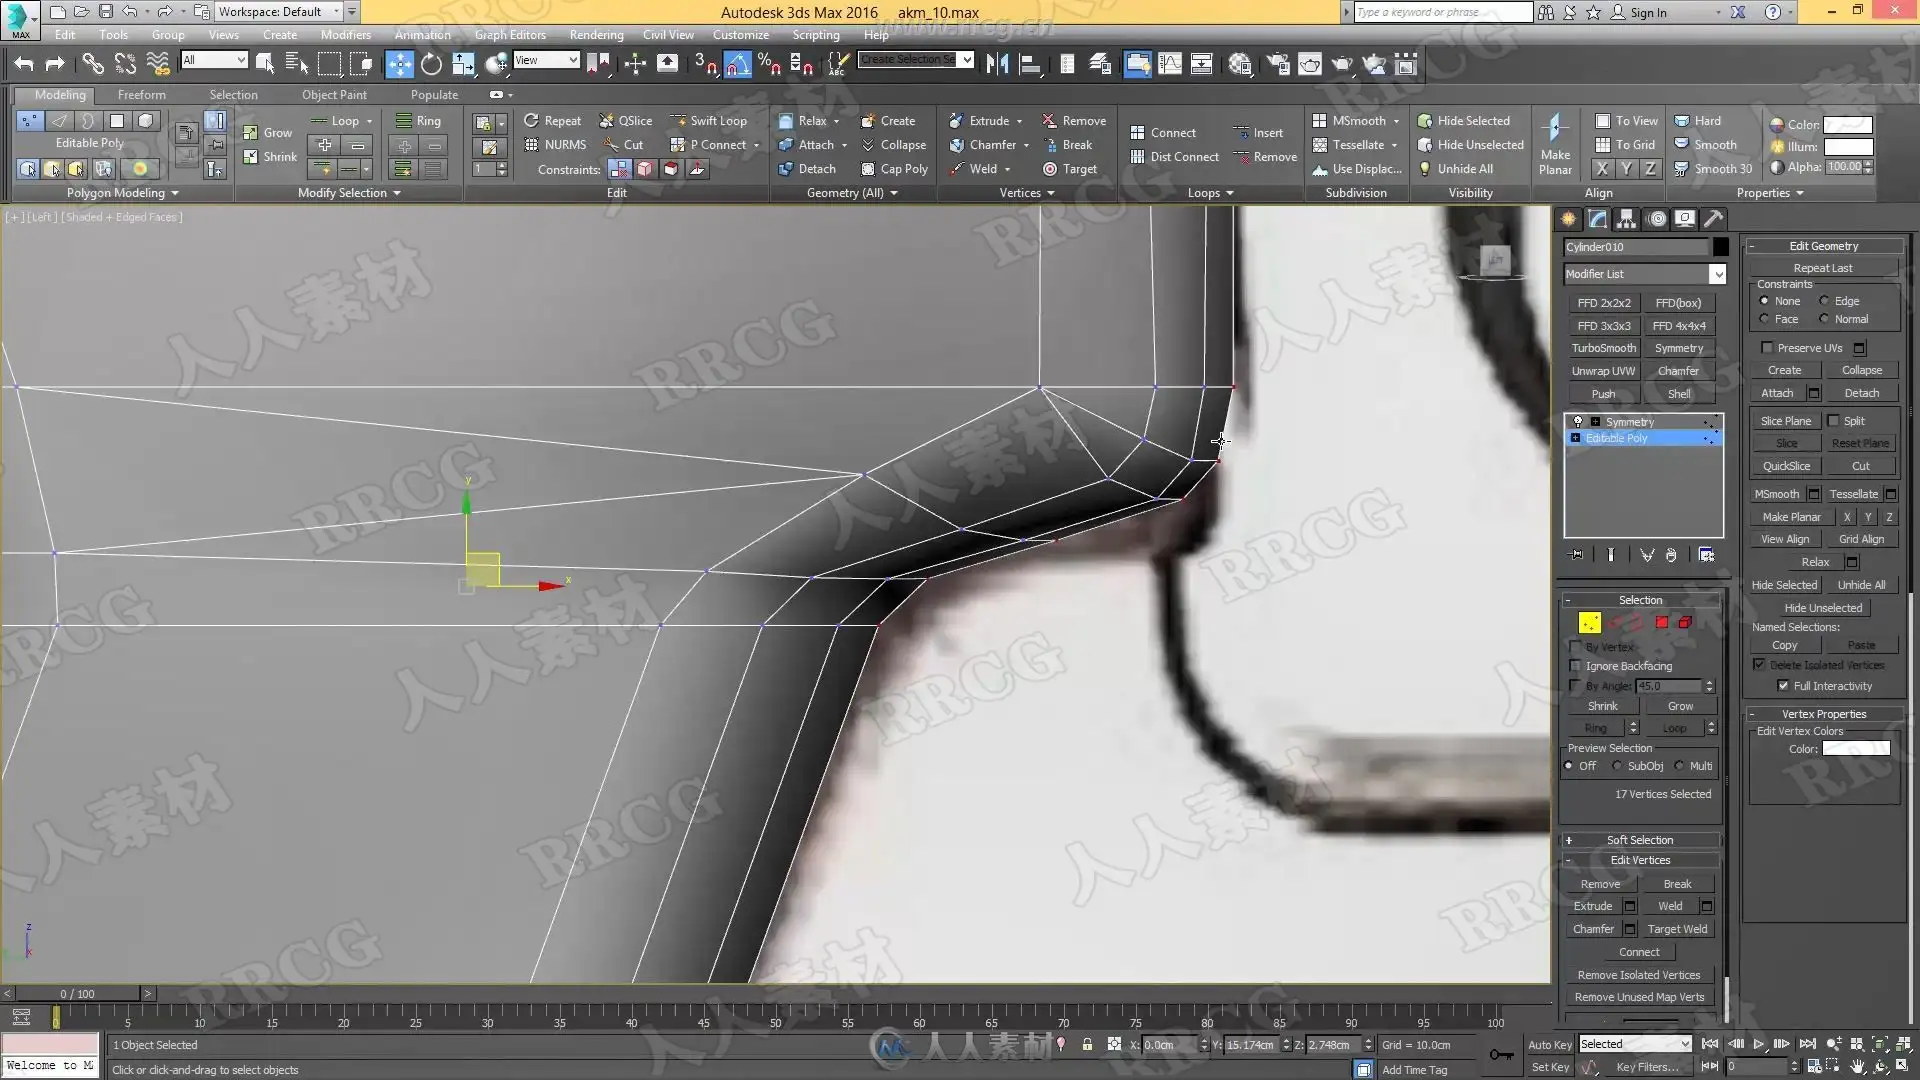Image resolution: width=1920 pixels, height=1080 pixels.
Task: Click the Render Setup teapot icon
Action: point(1277,64)
